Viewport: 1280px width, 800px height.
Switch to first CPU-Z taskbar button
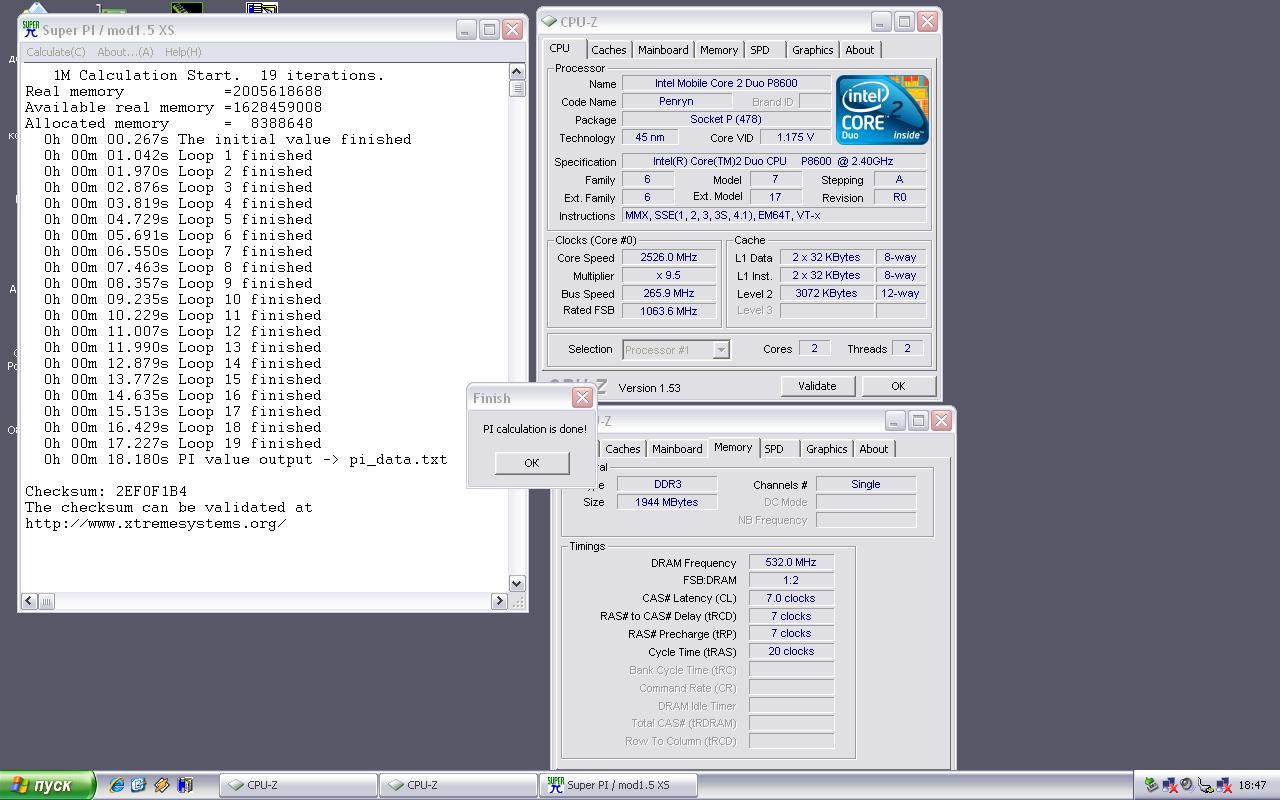tap(298, 785)
